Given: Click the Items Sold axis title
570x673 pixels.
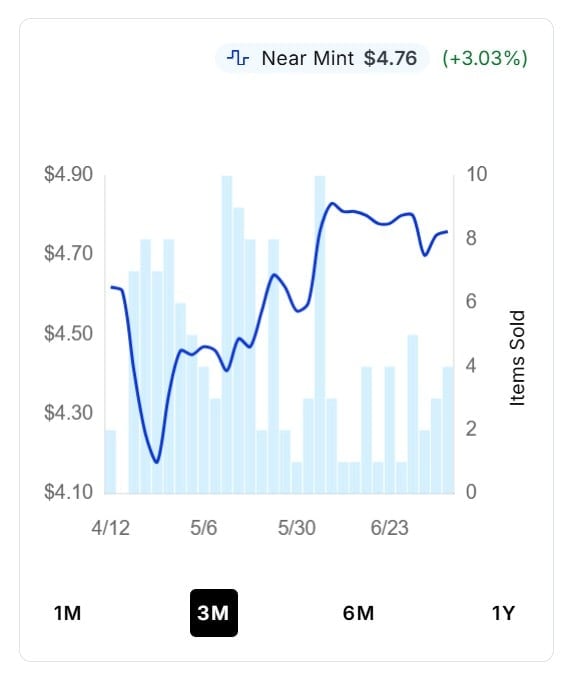Looking at the screenshot, I should click(517, 358).
